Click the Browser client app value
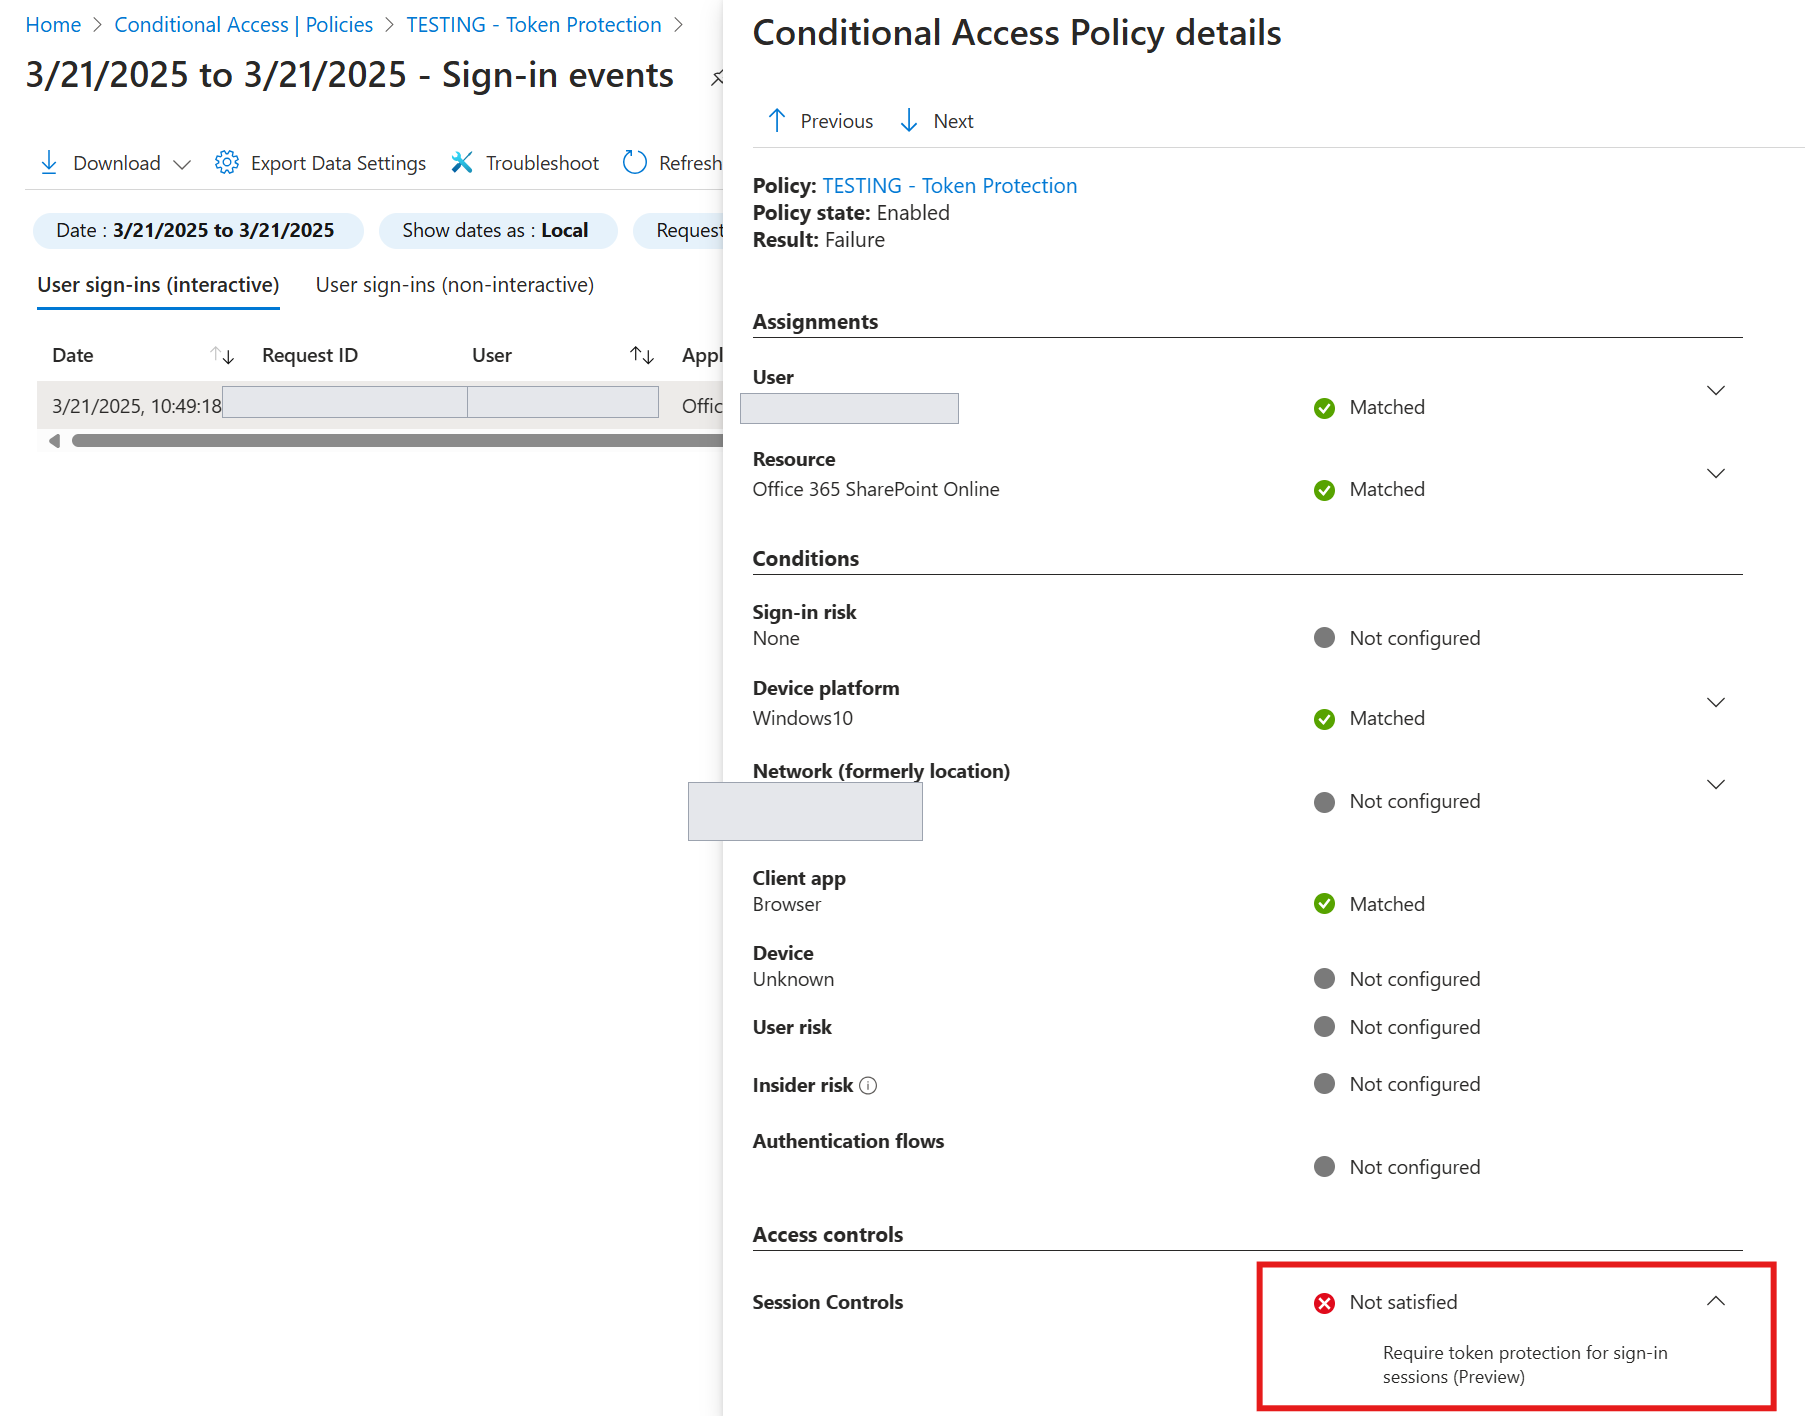Screen dimensions: 1805x1416 point(787,904)
